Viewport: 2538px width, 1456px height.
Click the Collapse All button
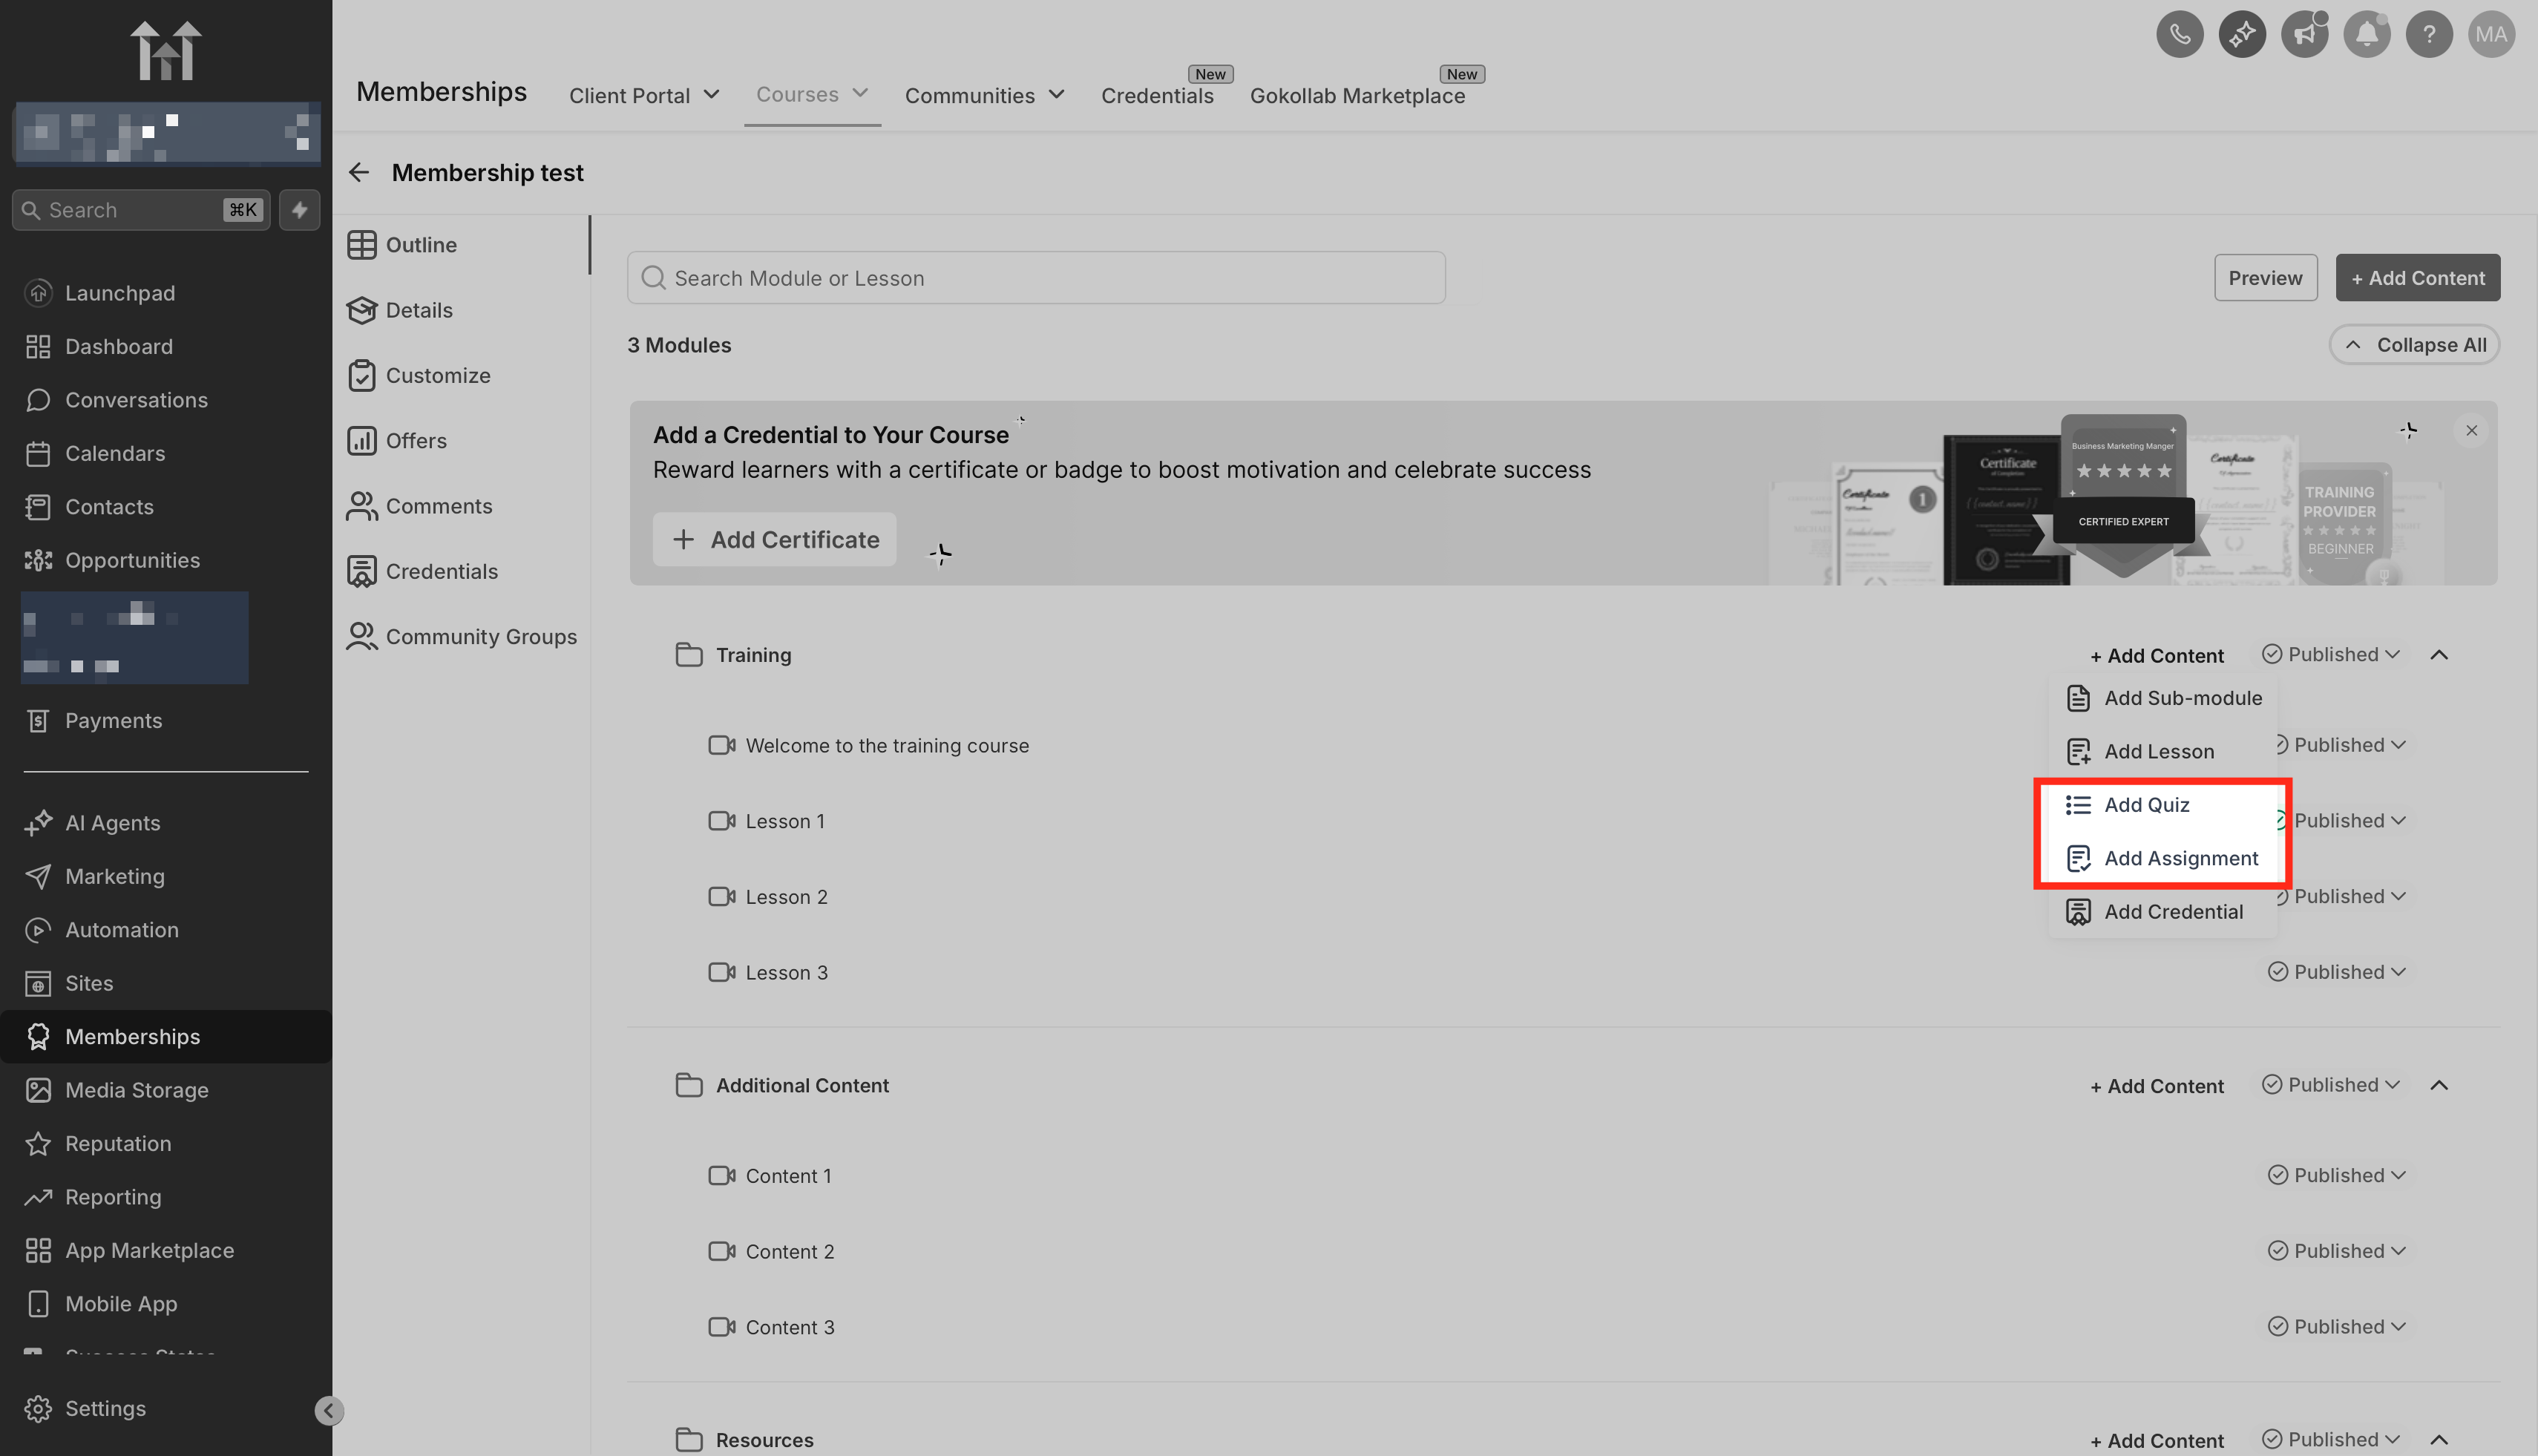click(2414, 345)
